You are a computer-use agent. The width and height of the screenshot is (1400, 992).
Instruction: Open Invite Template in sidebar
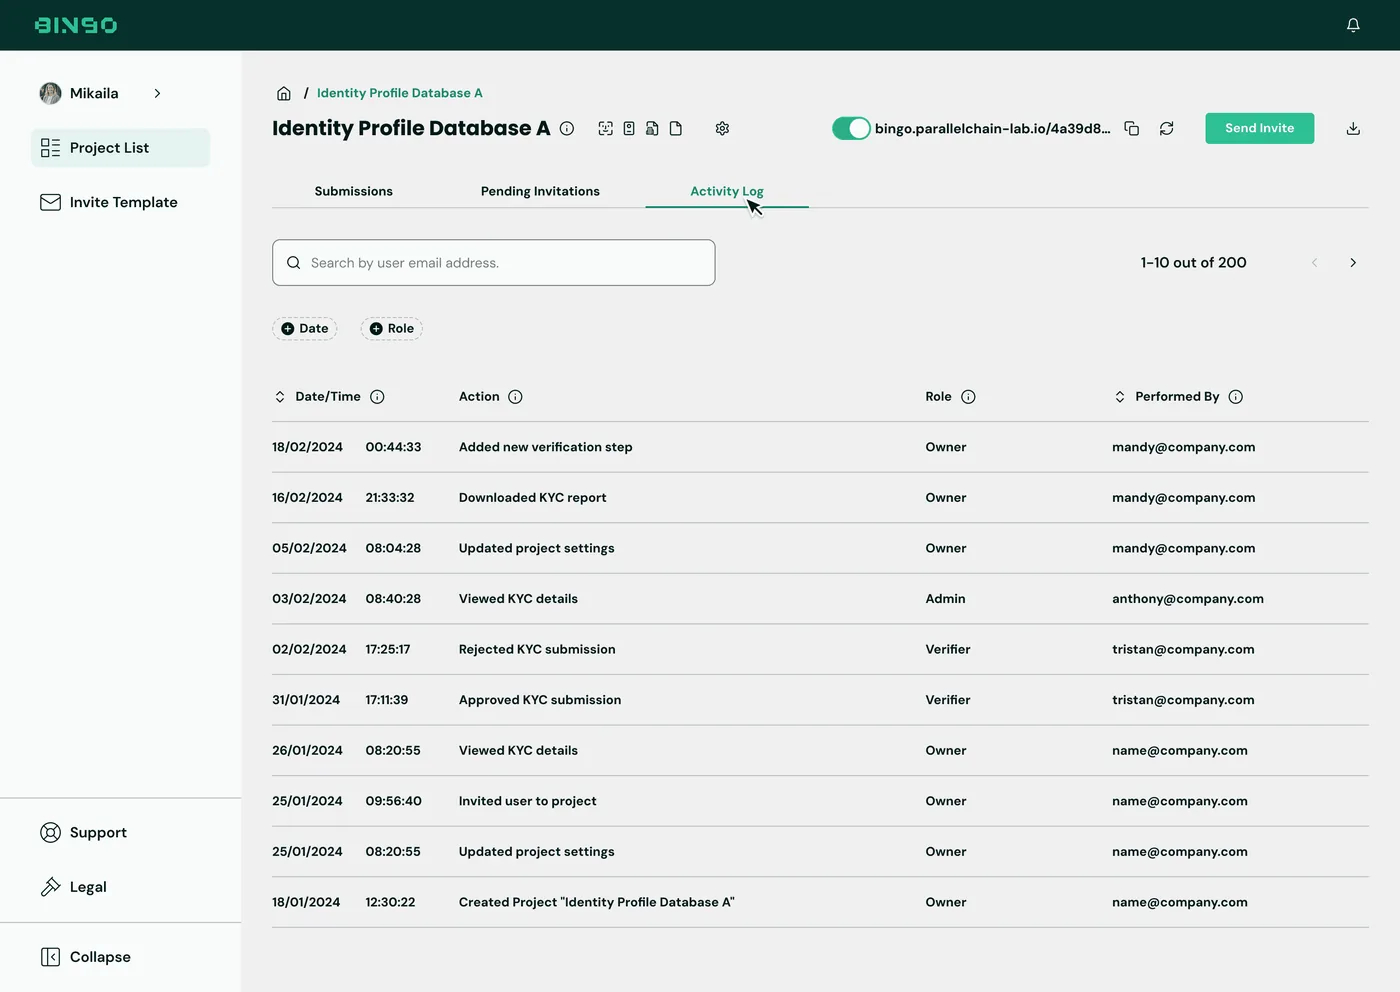coord(109,202)
